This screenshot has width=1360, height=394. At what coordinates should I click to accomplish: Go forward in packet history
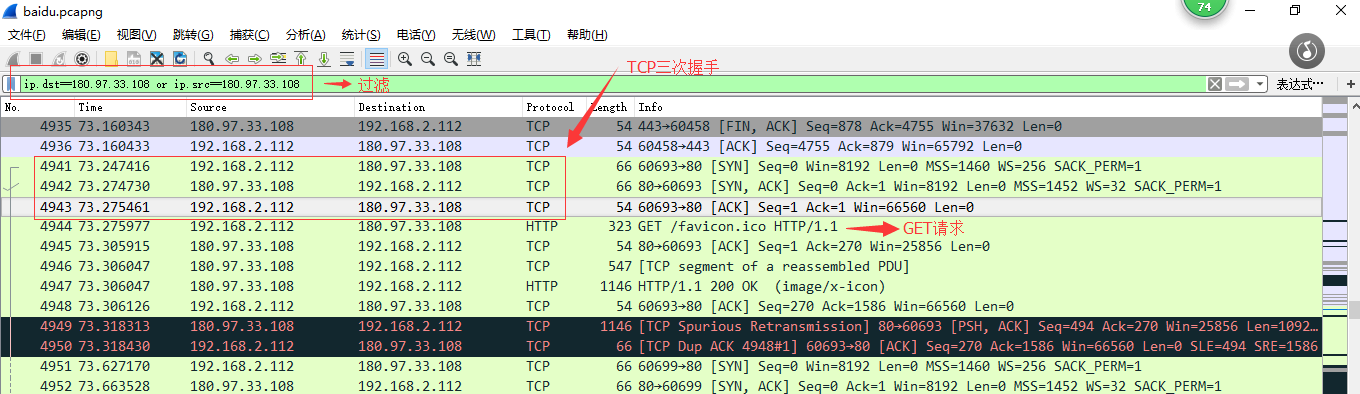coord(255,59)
